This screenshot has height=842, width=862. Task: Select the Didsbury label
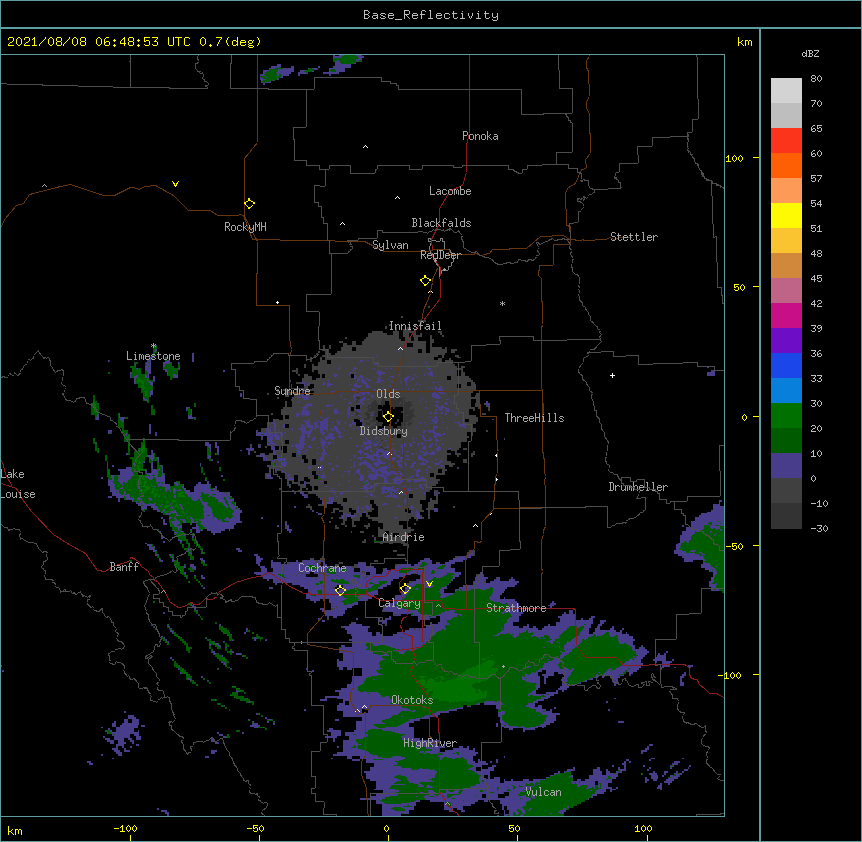tap(383, 431)
